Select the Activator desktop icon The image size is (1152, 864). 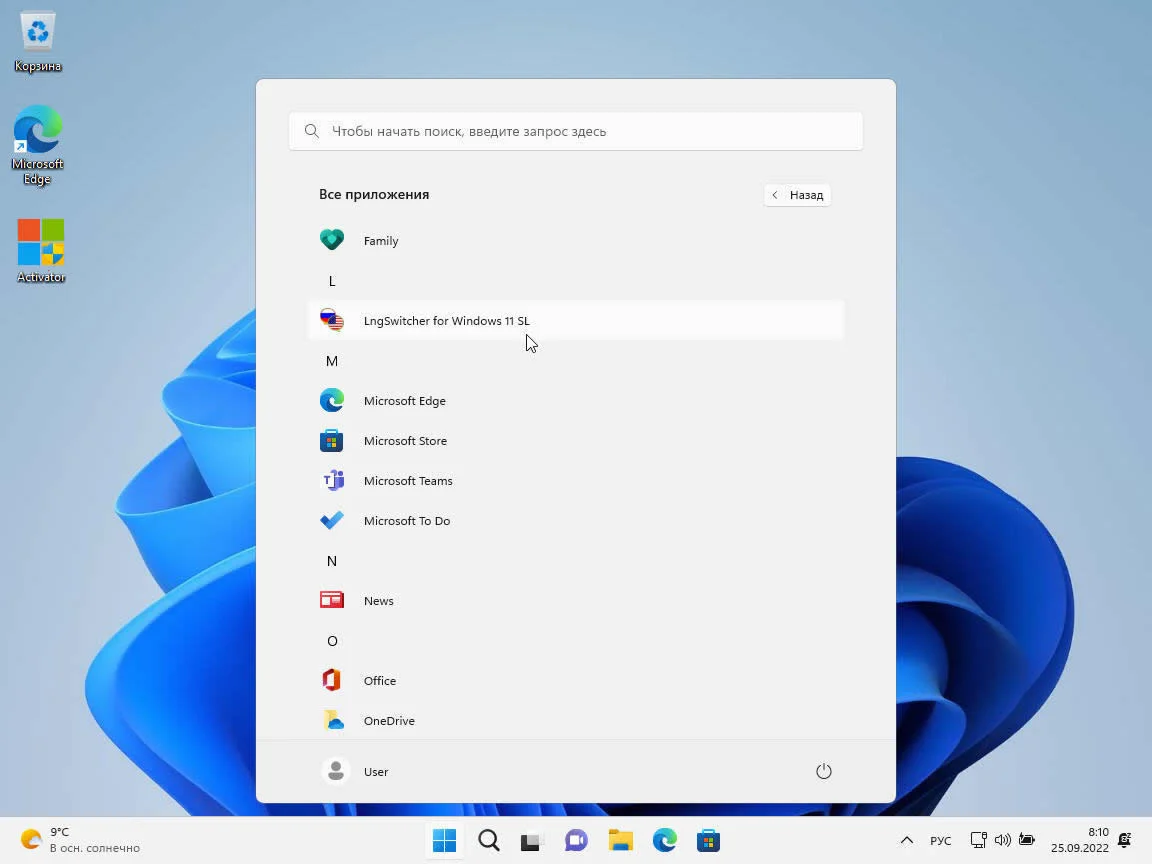(40, 251)
